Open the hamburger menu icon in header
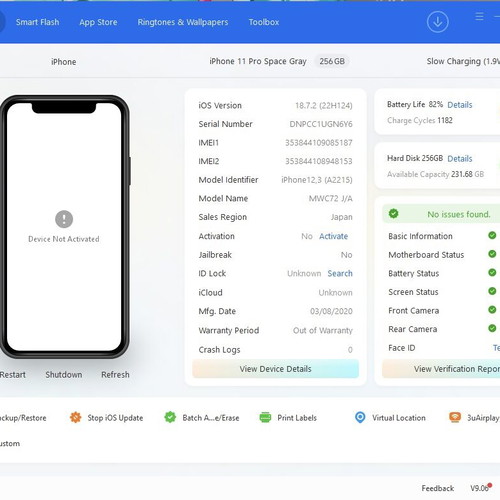Viewport: 500px width, 500px height. 479,16
